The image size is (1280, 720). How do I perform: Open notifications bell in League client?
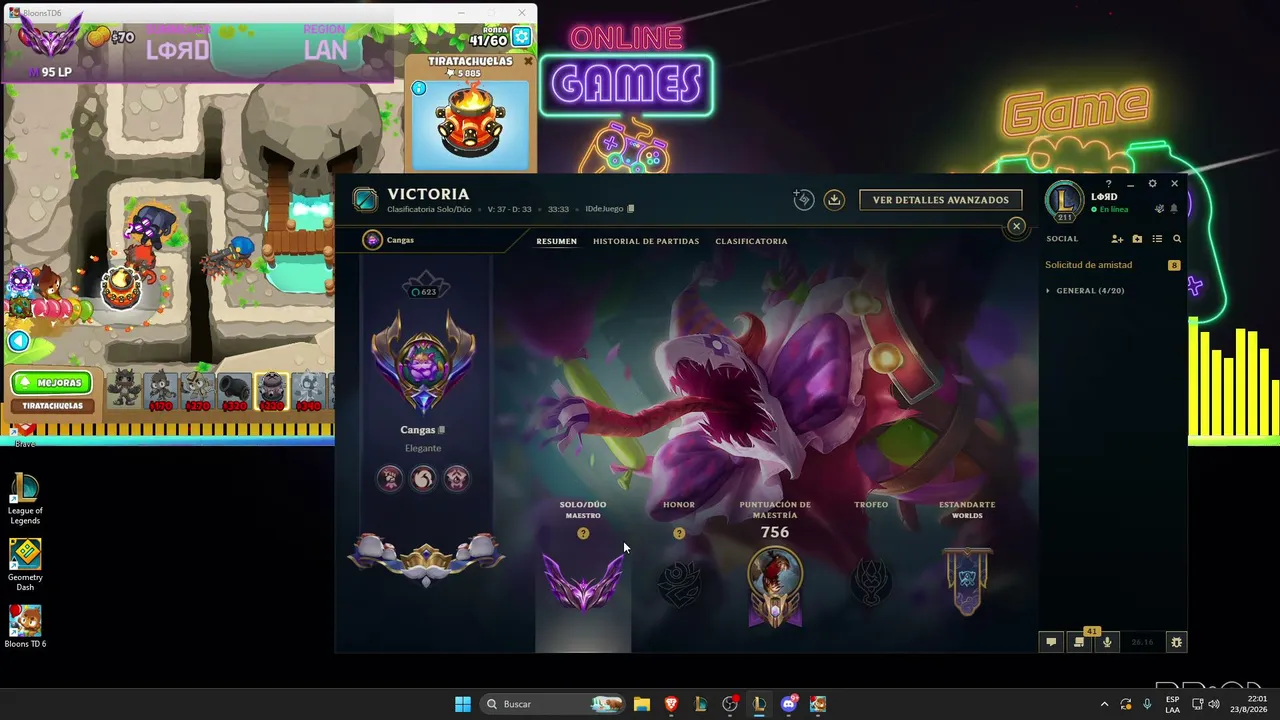tap(1174, 209)
